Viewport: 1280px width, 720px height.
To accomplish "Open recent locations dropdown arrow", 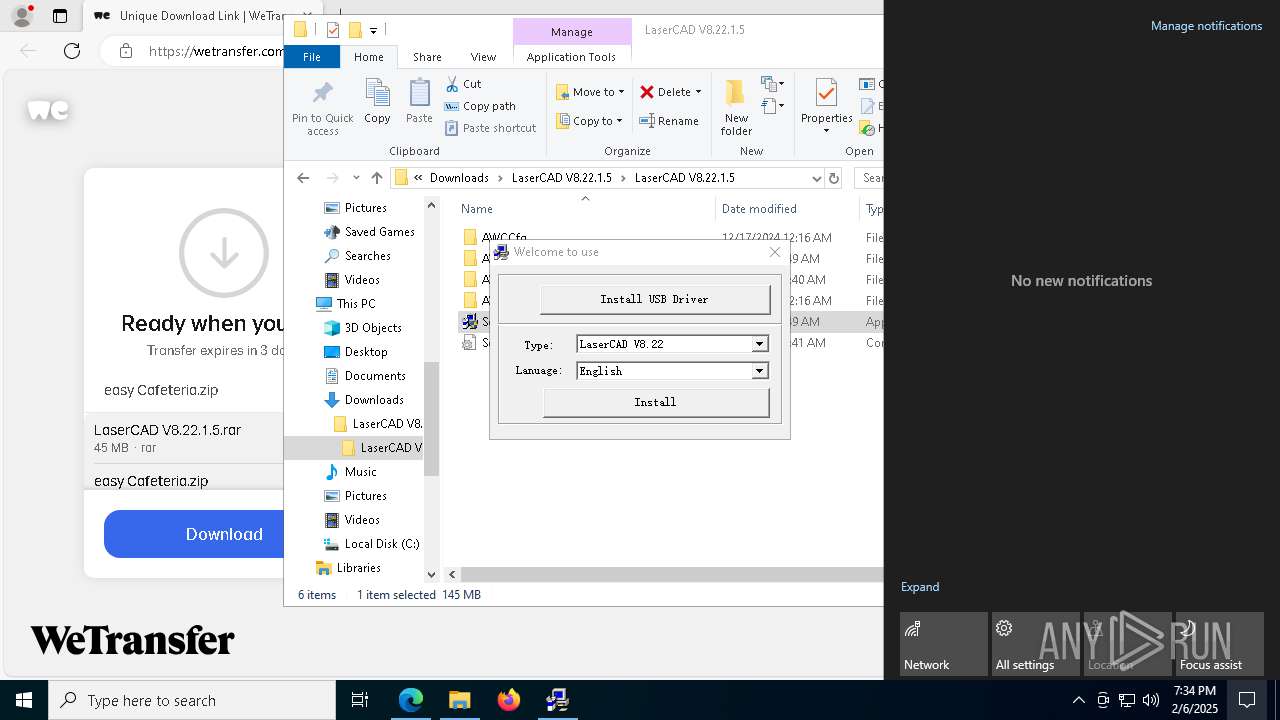I will [356, 178].
